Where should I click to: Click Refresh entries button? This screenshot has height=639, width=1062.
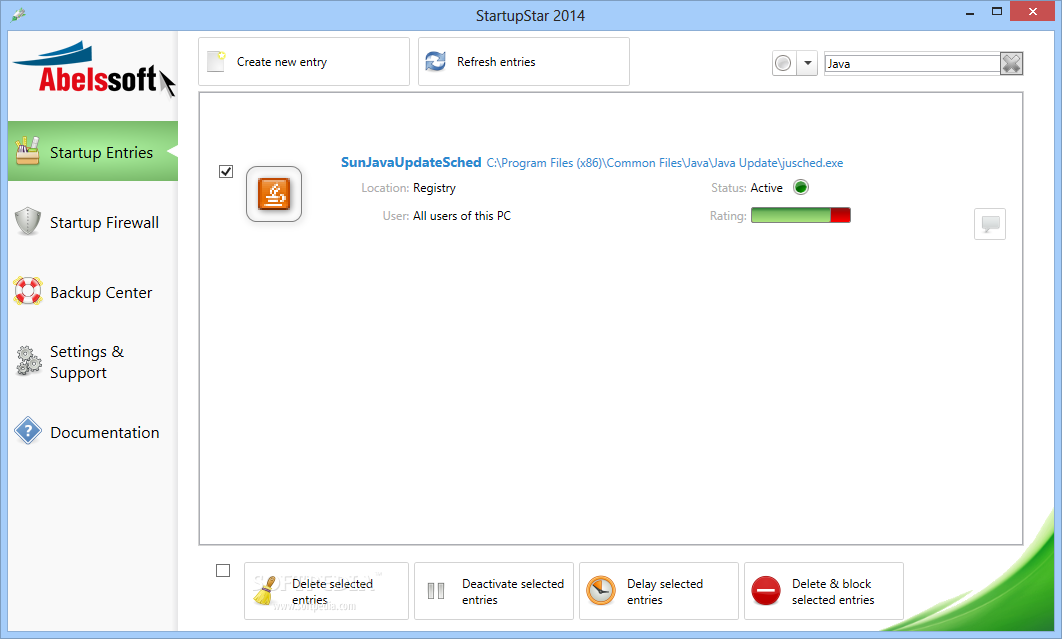click(524, 62)
